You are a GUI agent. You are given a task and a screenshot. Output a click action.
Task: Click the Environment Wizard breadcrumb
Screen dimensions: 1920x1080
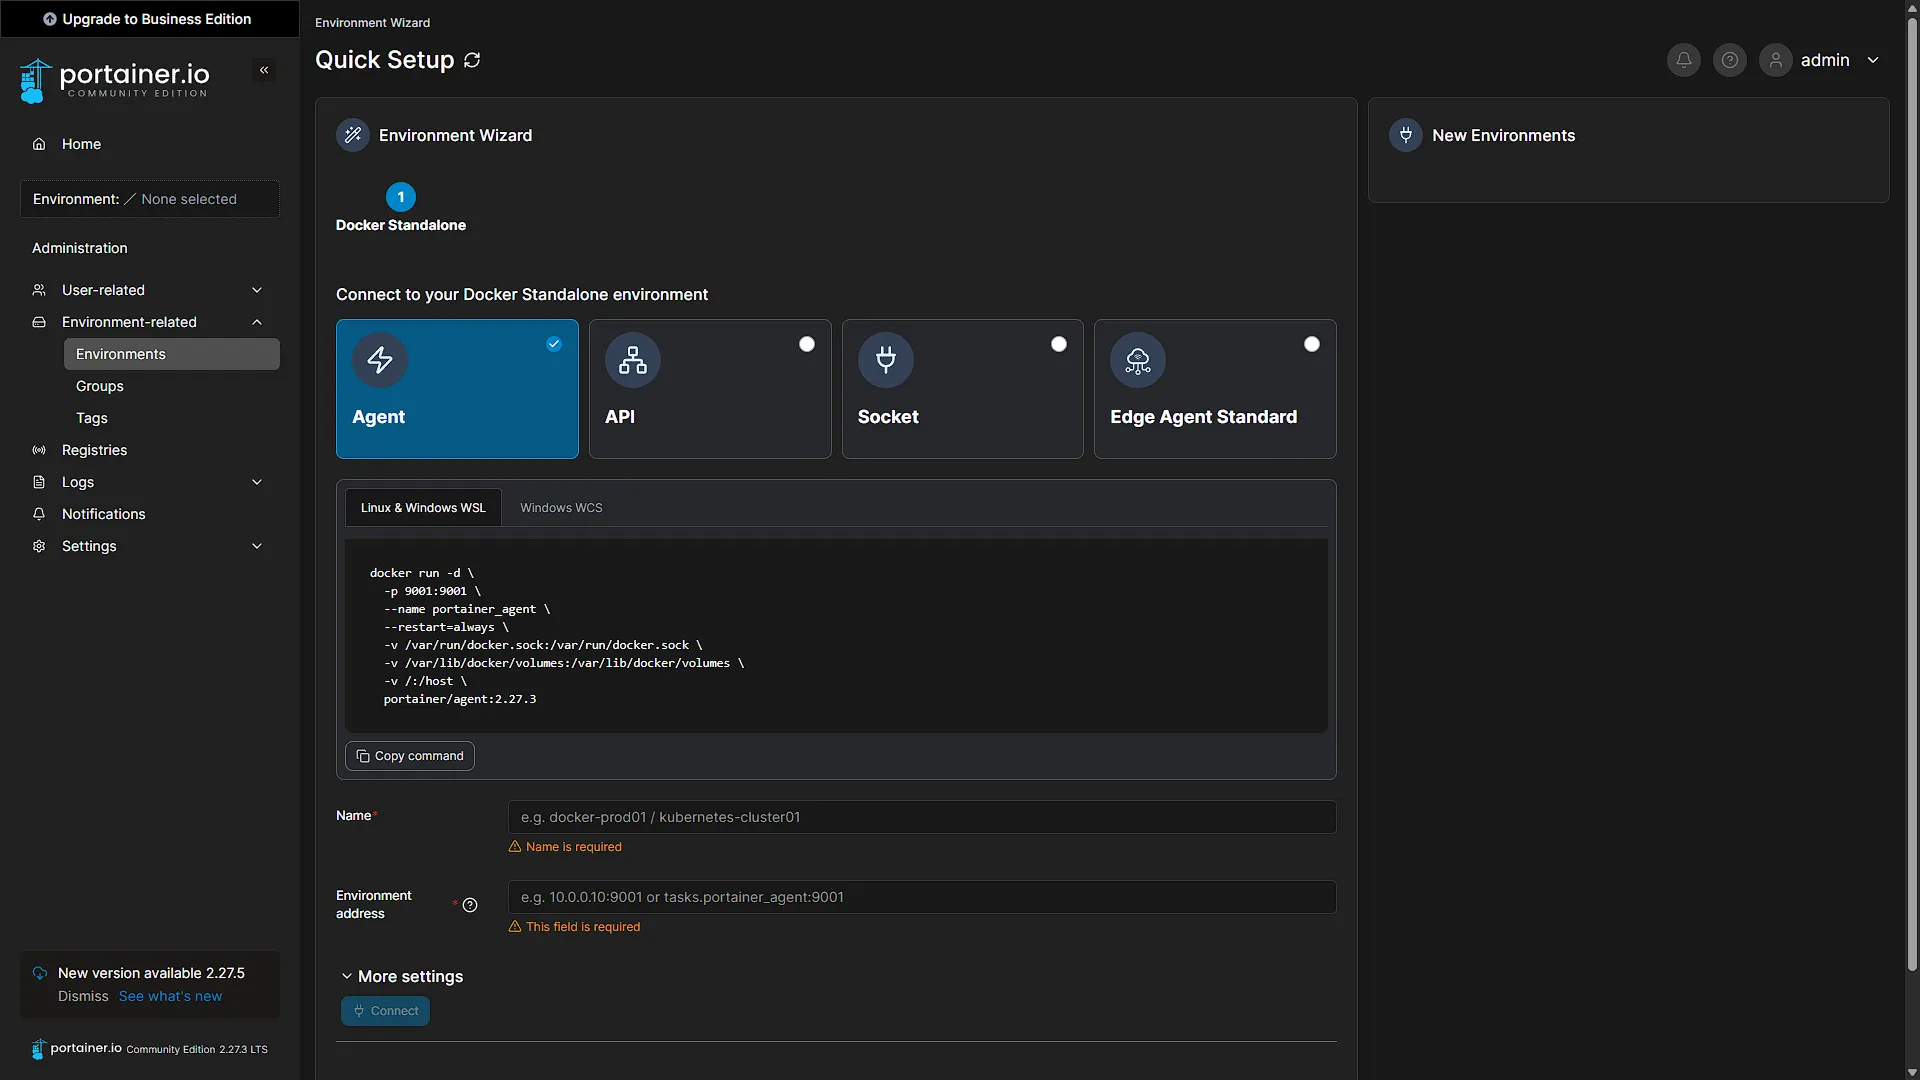372,22
